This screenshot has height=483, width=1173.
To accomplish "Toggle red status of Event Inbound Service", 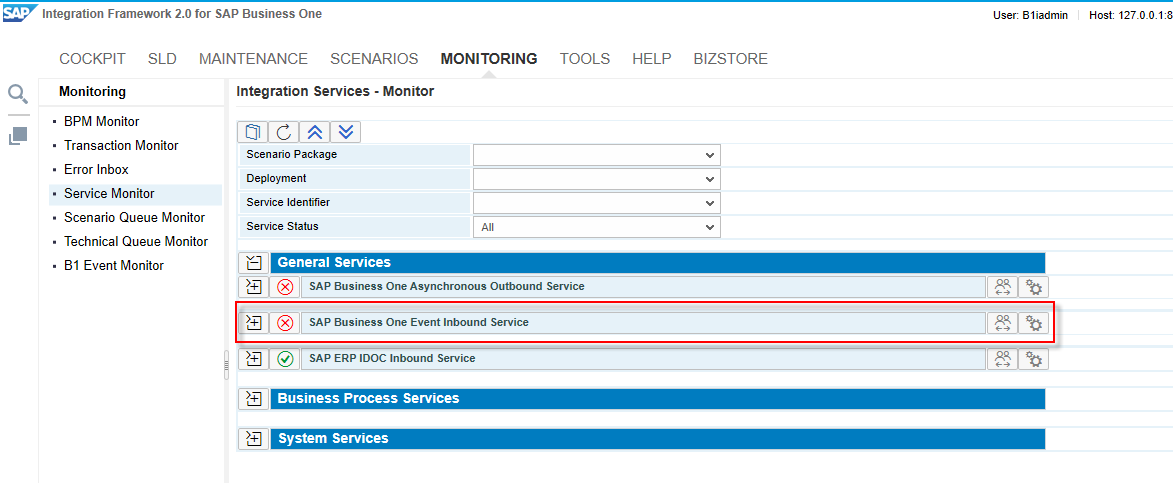I will tap(285, 323).
